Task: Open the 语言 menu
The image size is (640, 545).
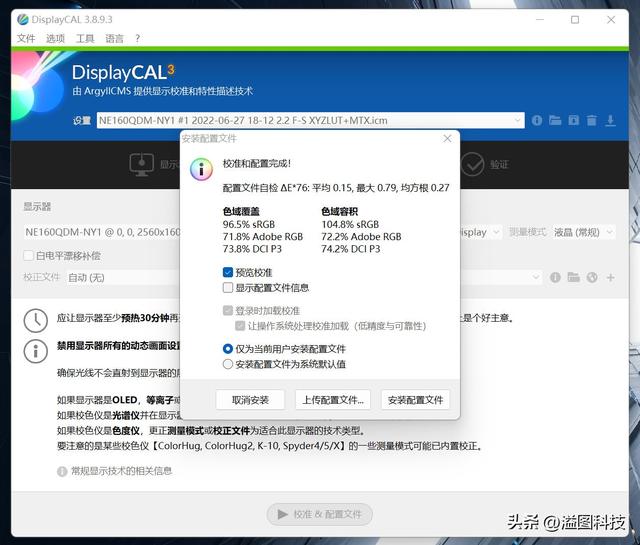Action: point(115,39)
